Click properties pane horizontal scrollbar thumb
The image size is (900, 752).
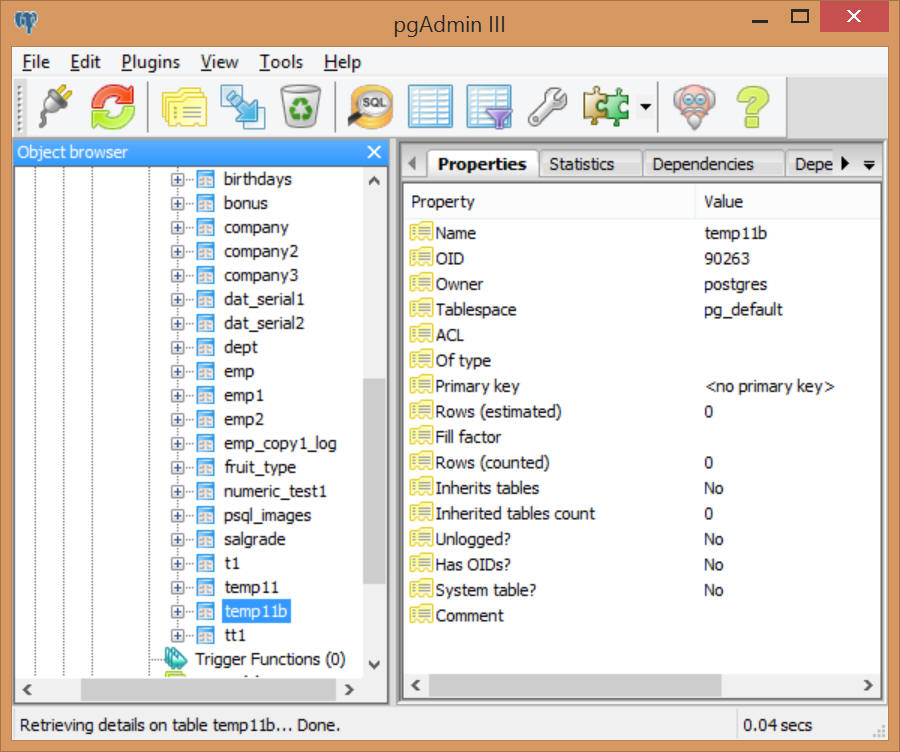tap(575, 685)
